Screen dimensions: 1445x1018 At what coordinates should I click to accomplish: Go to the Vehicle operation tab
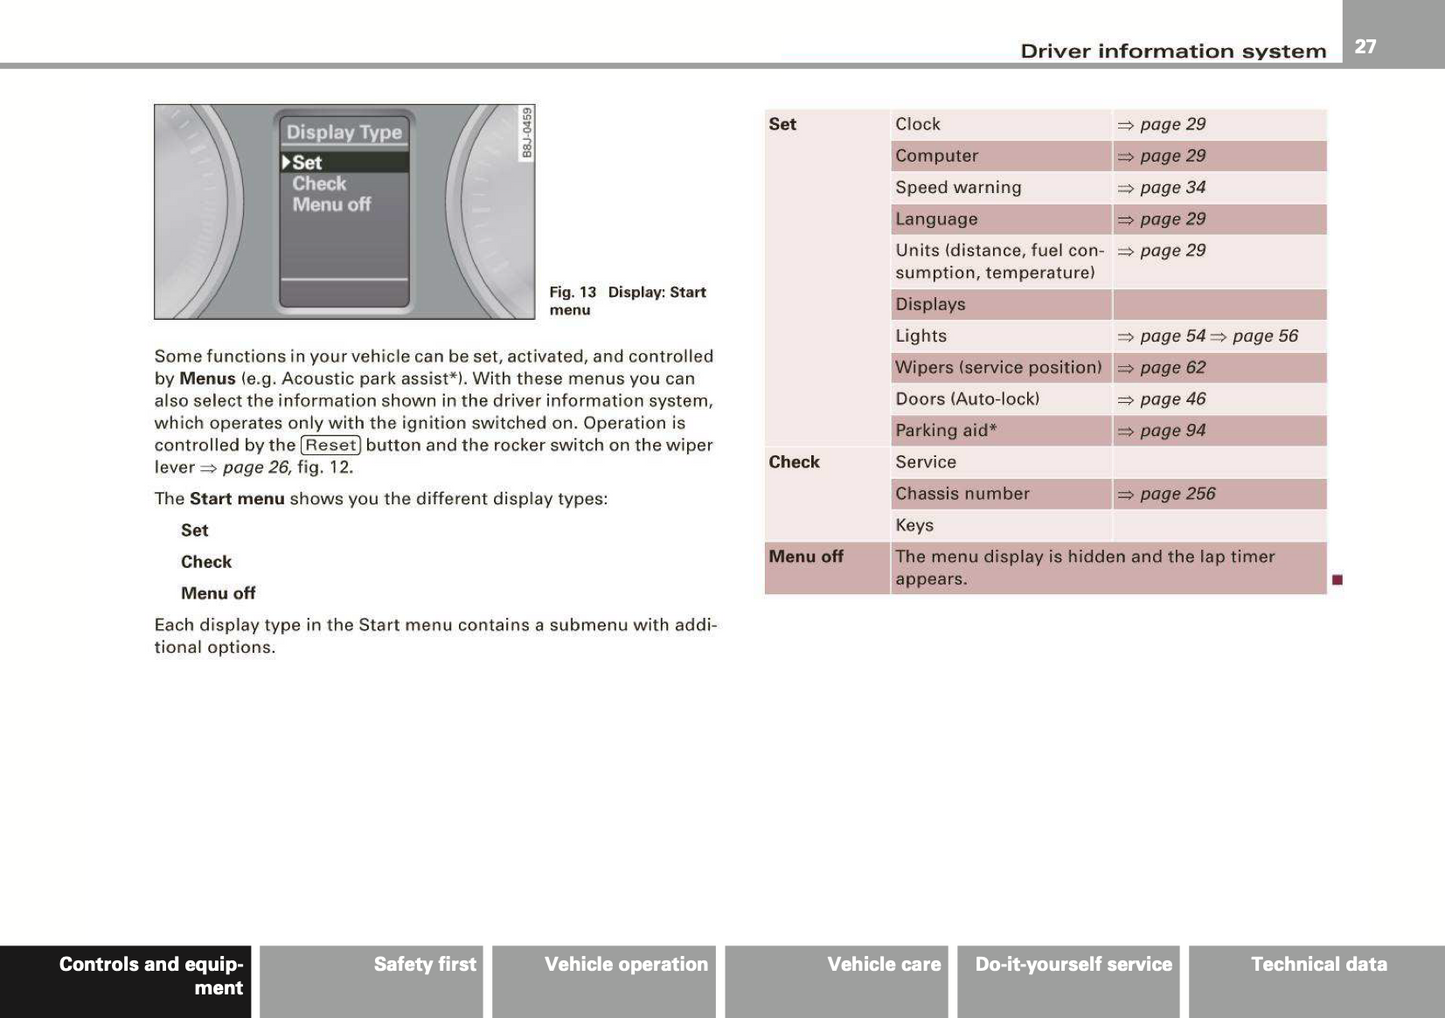pos(604,980)
